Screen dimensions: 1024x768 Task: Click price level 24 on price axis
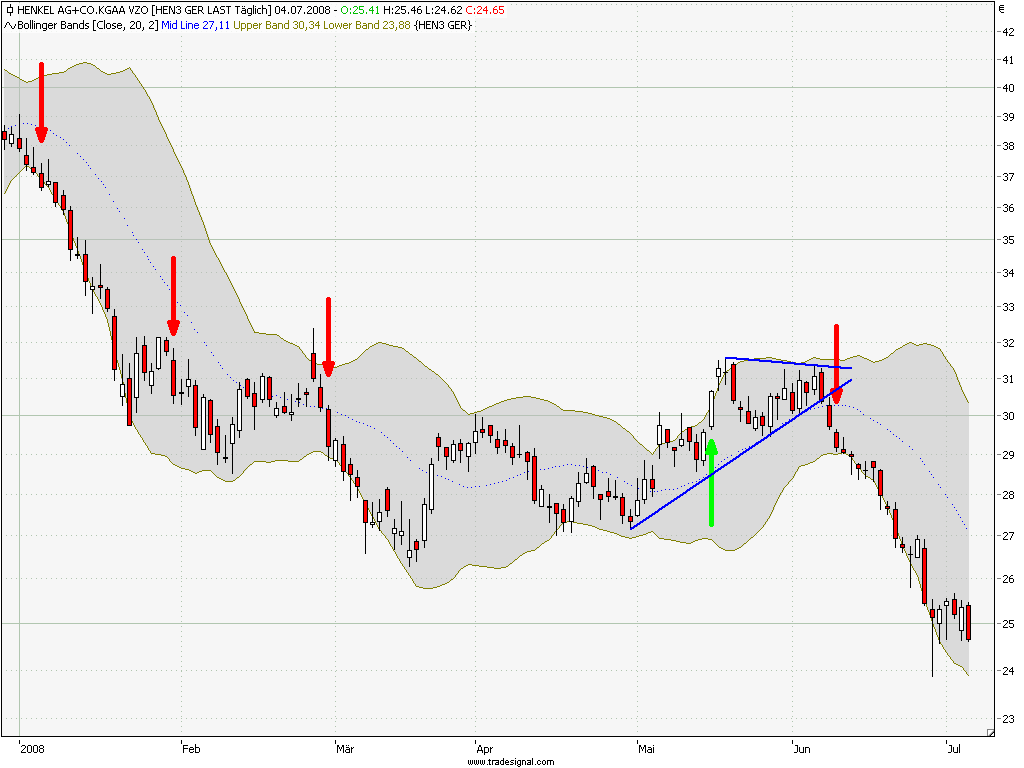[x=1008, y=671]
